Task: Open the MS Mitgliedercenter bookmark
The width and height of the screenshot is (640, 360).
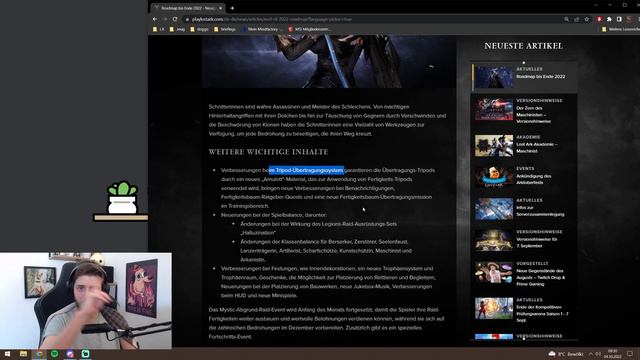Action: coord(309,29)
